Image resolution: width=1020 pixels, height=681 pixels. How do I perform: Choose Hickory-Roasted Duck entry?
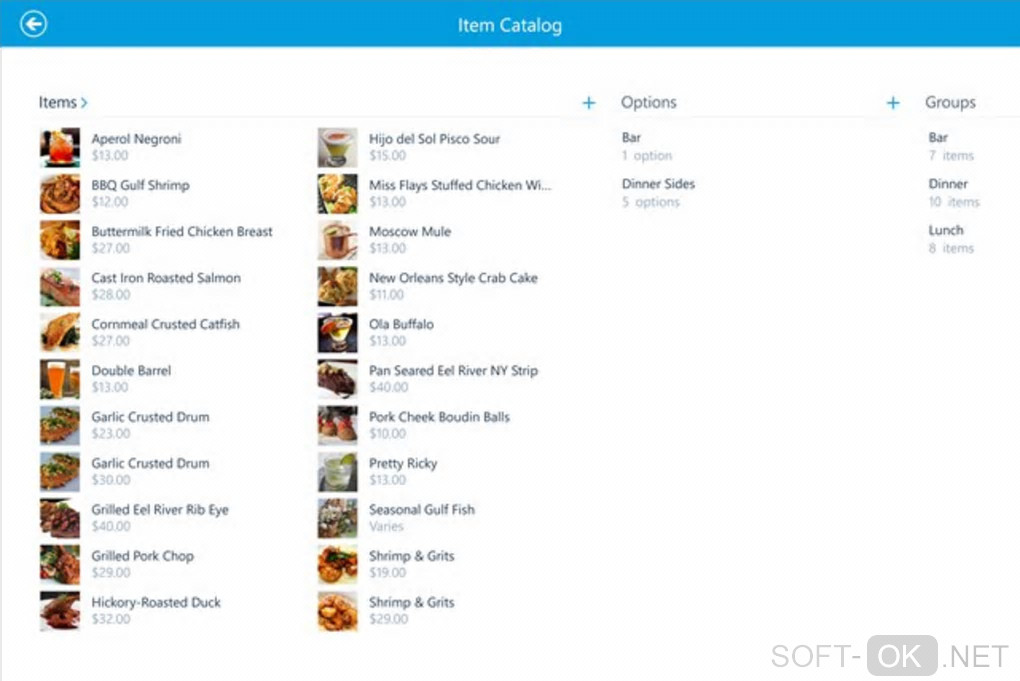coord(156,603)
